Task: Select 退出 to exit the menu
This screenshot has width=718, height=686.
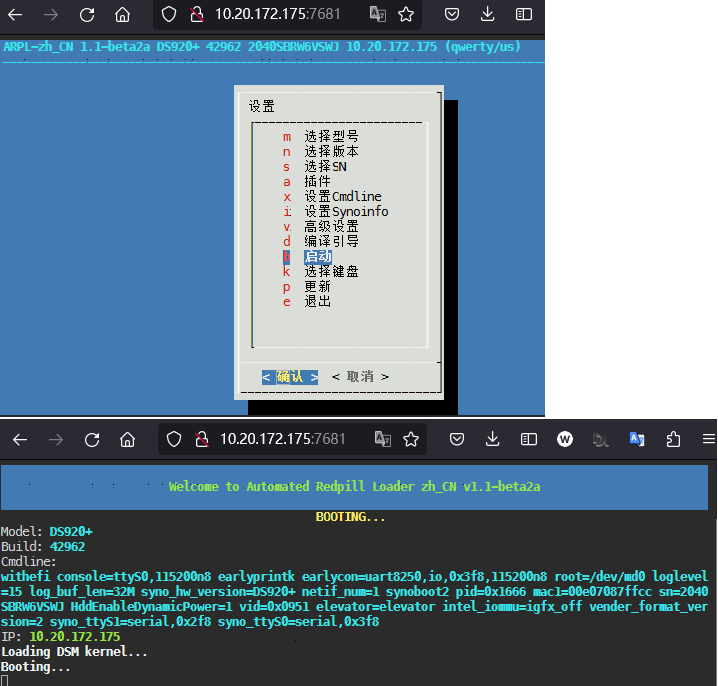Action: [317, 302]
